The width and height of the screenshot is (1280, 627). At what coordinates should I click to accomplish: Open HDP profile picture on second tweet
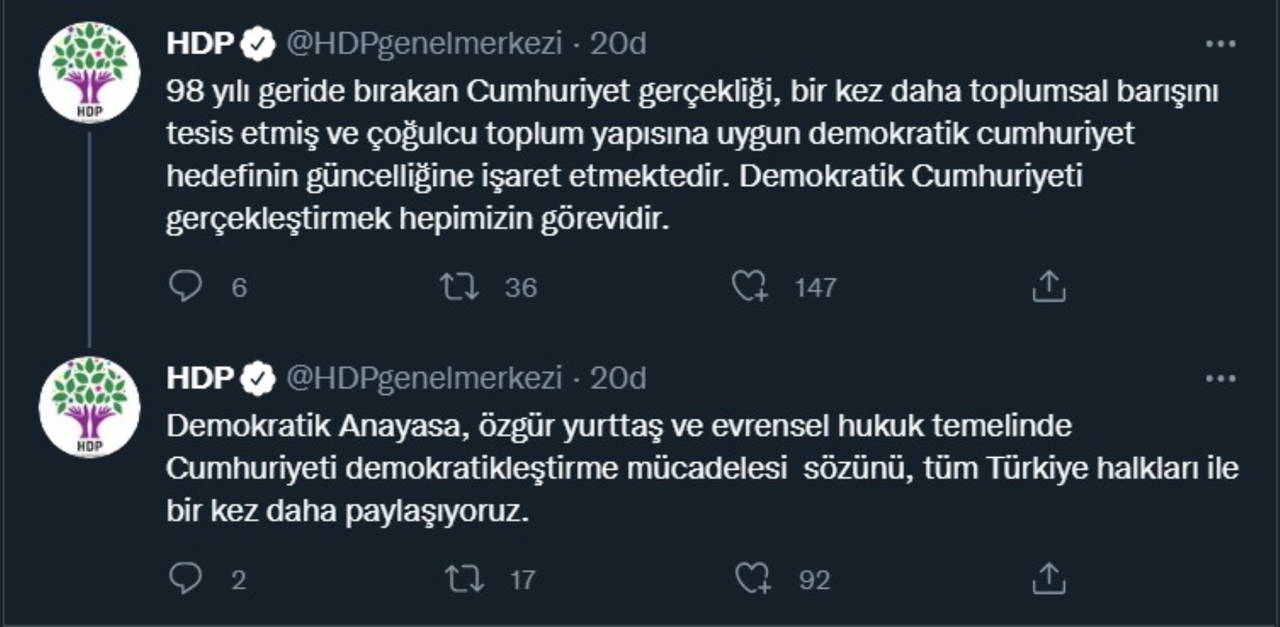89,406
